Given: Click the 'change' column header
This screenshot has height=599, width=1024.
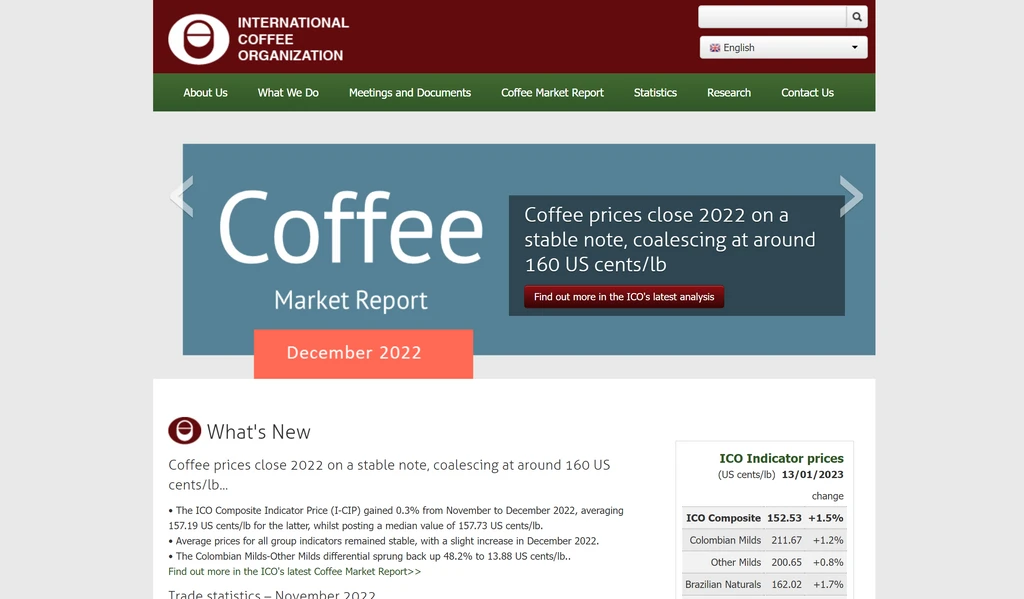Looking at the screenshot, I should click(827, 496).
